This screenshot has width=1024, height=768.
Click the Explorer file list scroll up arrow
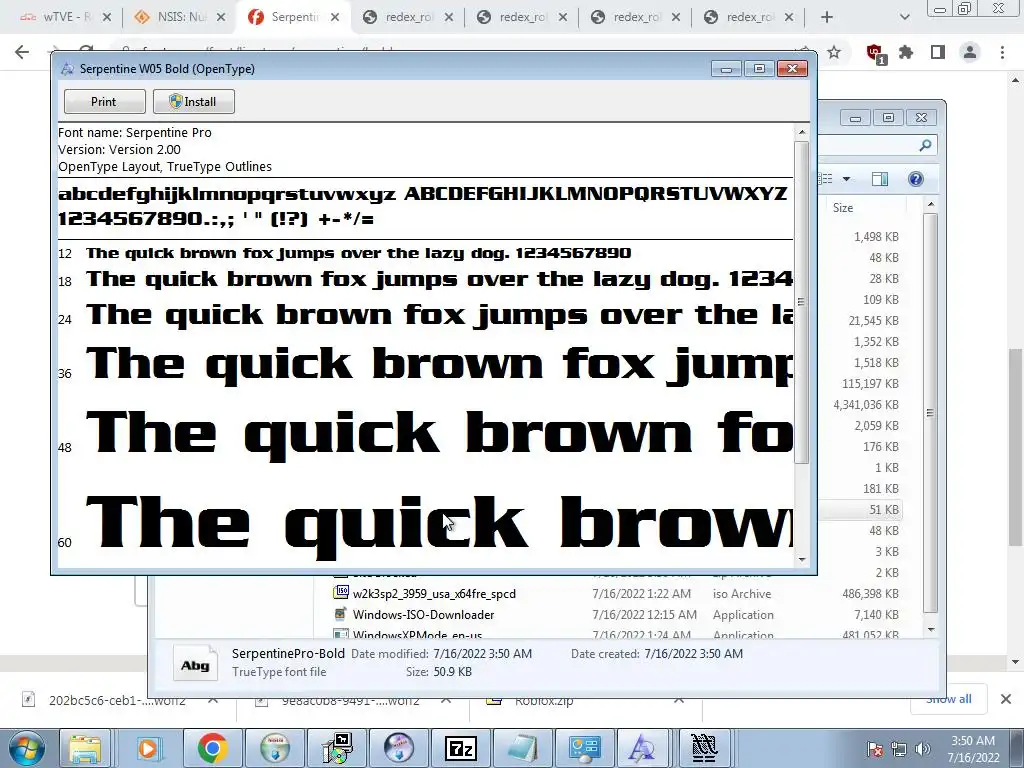click(x=931, y=205)
